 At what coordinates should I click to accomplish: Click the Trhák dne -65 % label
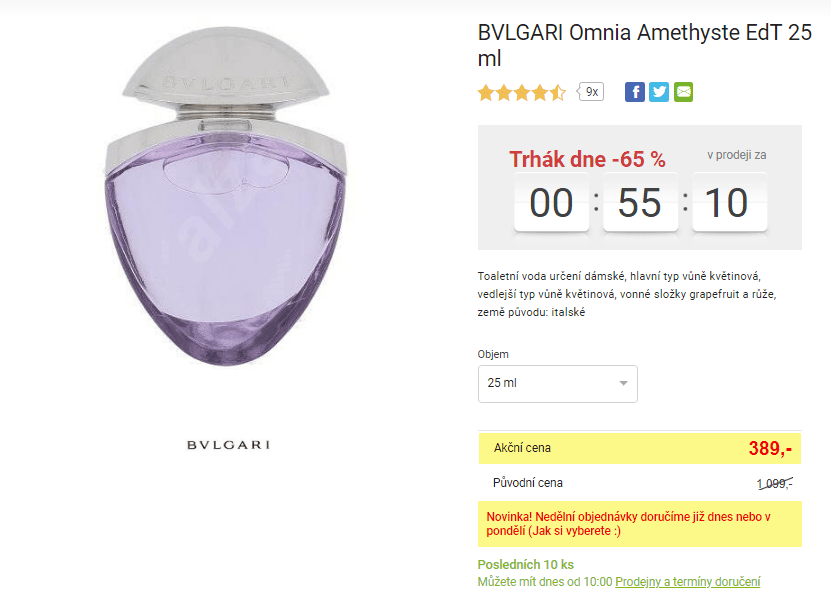(x=589, y=159)
